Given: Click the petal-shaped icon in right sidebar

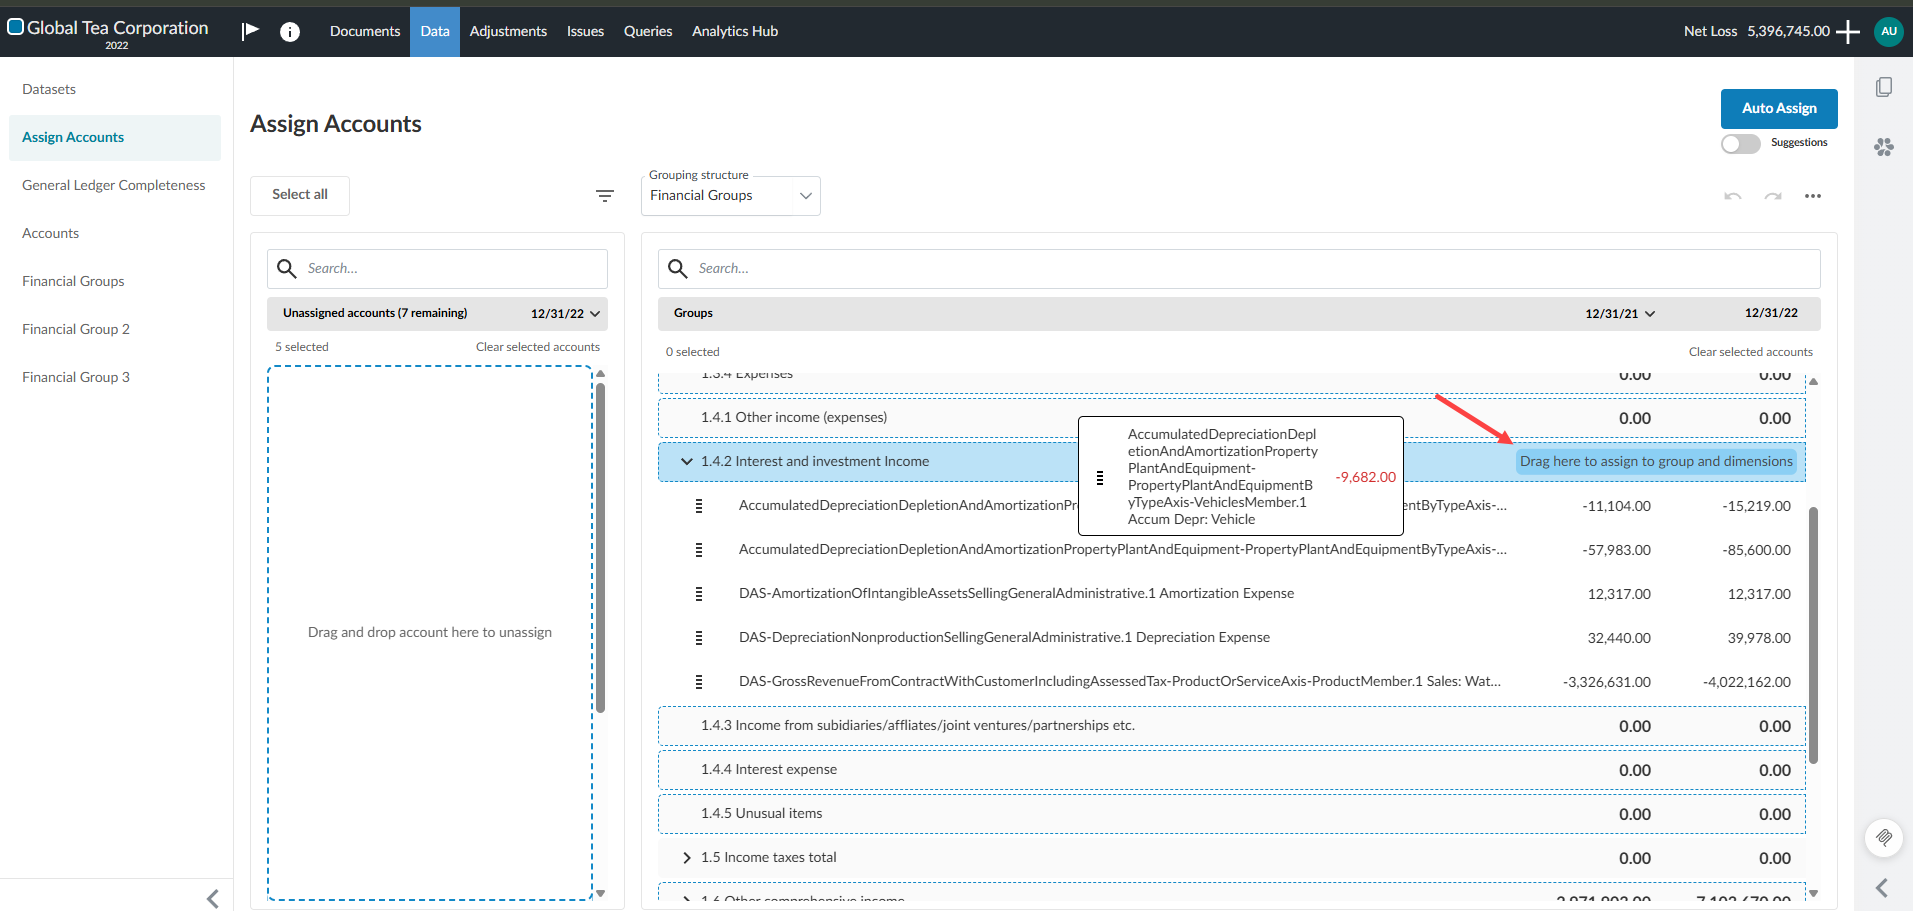Looking at the screenshot, I should click(x=1884, y=147).
